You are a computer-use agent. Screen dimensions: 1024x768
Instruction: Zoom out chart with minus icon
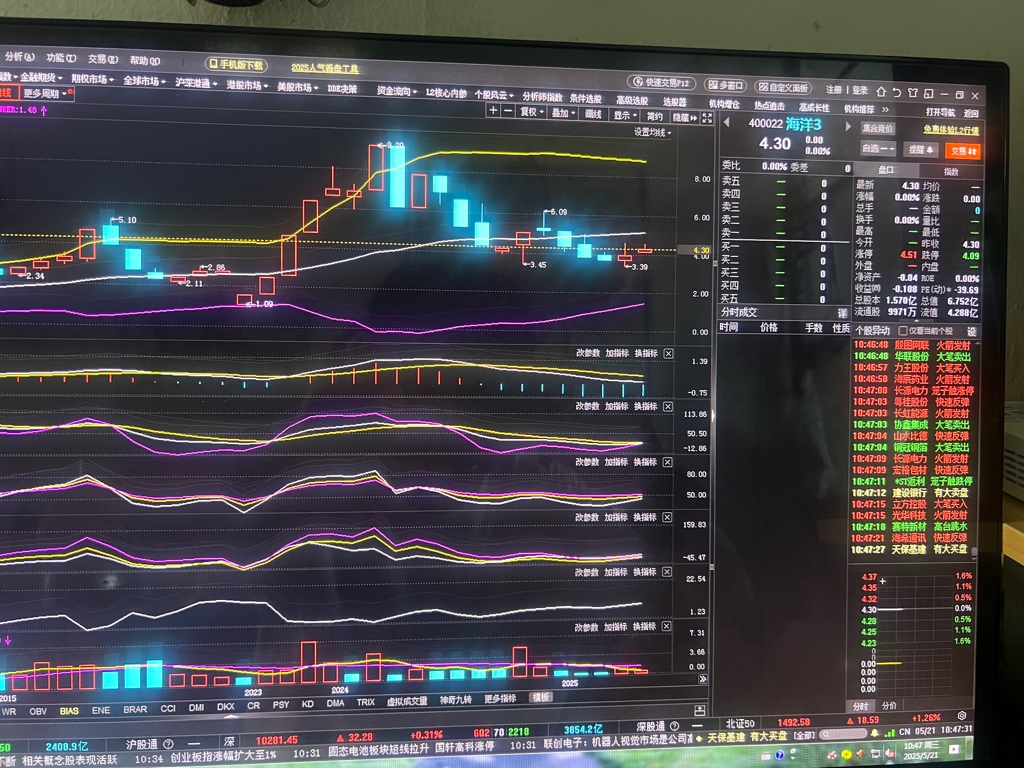tap(508, 112)
